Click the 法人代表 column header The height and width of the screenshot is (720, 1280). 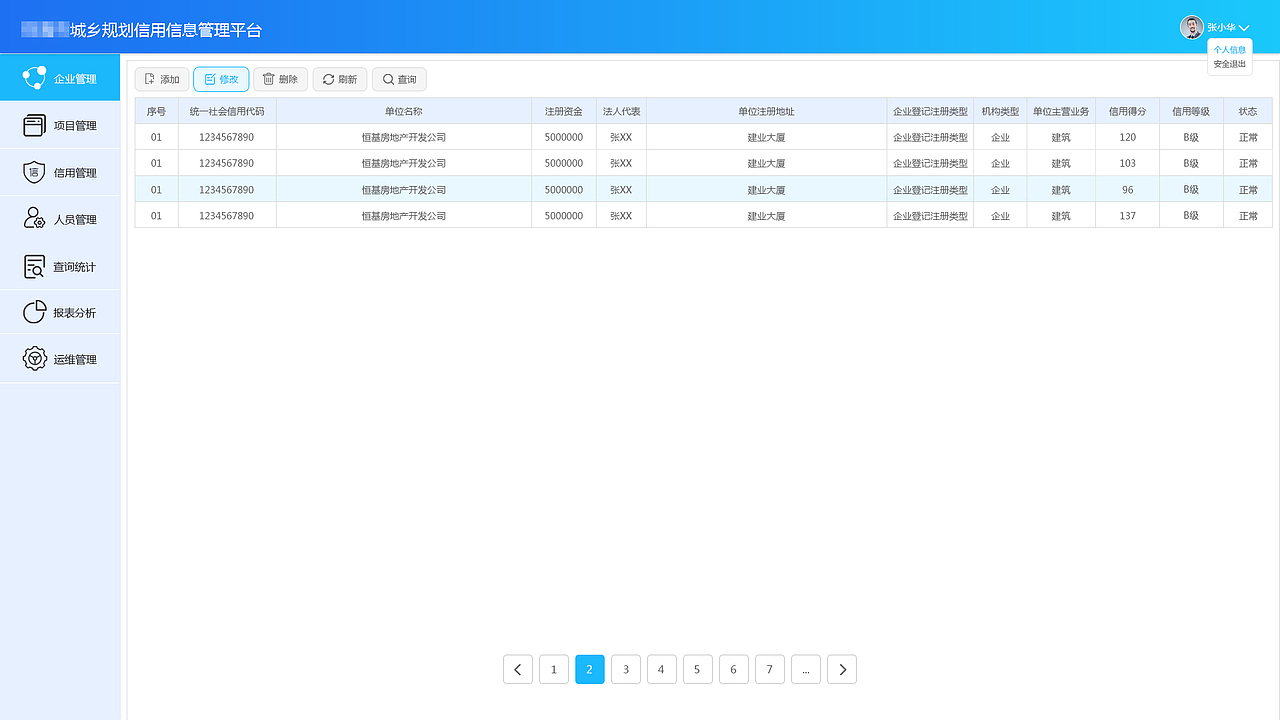621,111
